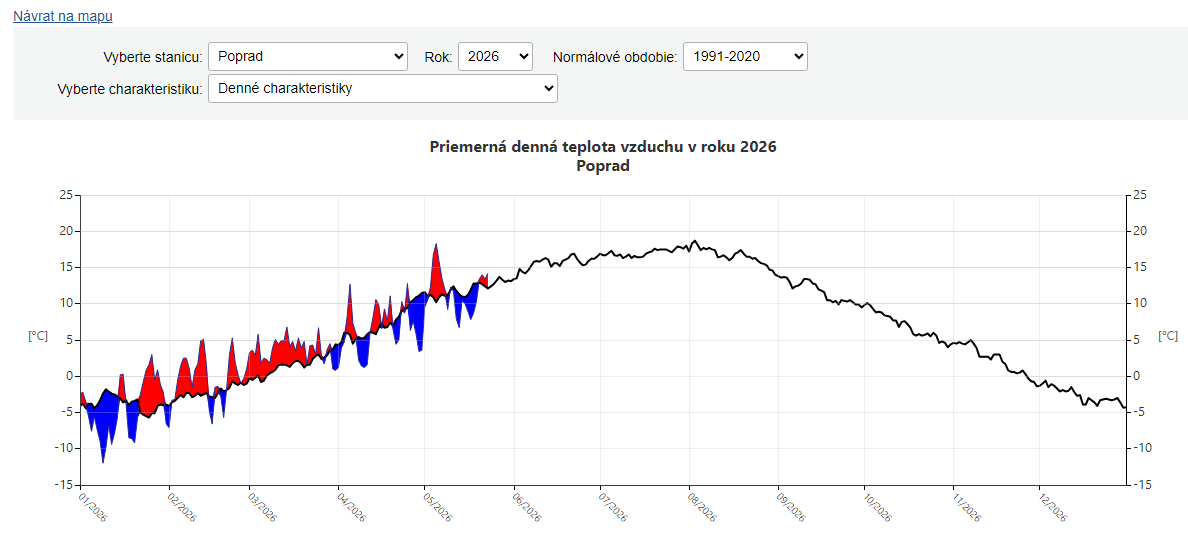The height and width of the screenshot is (554, 1188).
Task: Open the Normálové obdobie 1991-2020 dropdown
Action: (x=746, y=56)
